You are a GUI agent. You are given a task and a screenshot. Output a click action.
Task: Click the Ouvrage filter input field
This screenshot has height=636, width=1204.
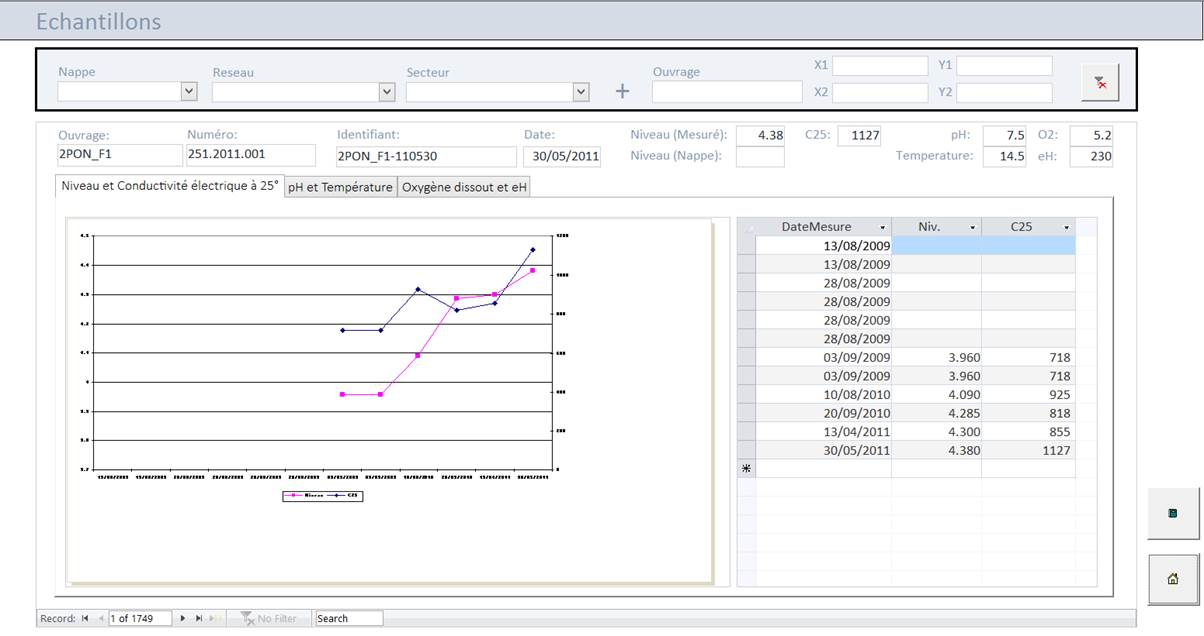pos(727,92)
